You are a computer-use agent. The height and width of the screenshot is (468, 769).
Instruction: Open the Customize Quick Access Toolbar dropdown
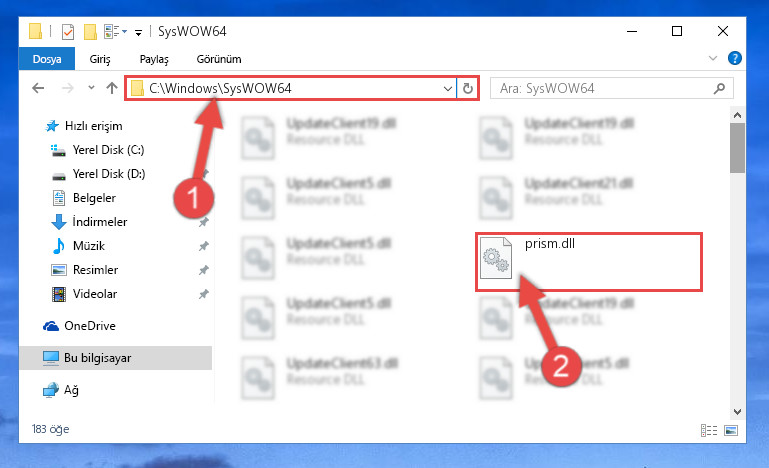click(x=139, y=33)
